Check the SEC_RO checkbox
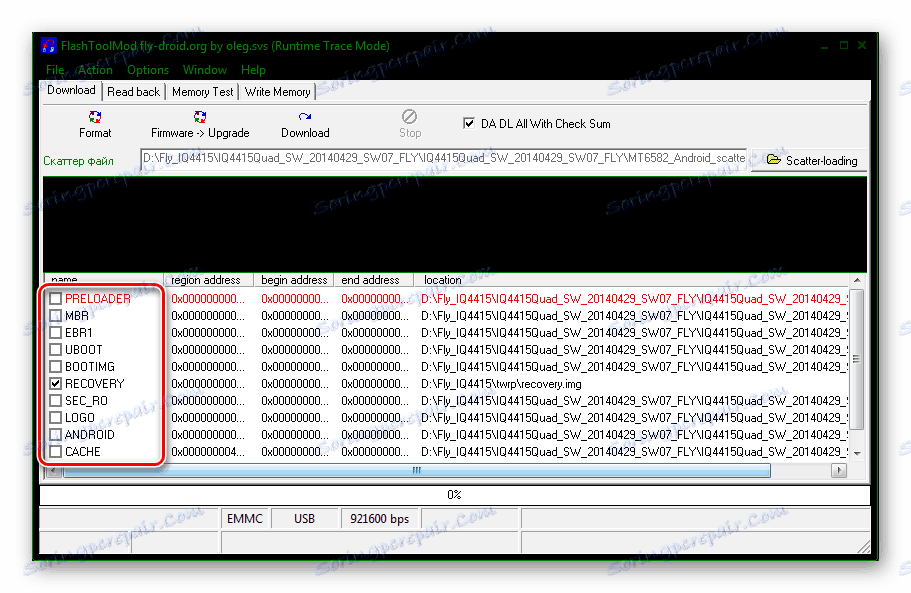Image resolution: width=911 pixels, height=593 pixels. (x=55, y=401)
